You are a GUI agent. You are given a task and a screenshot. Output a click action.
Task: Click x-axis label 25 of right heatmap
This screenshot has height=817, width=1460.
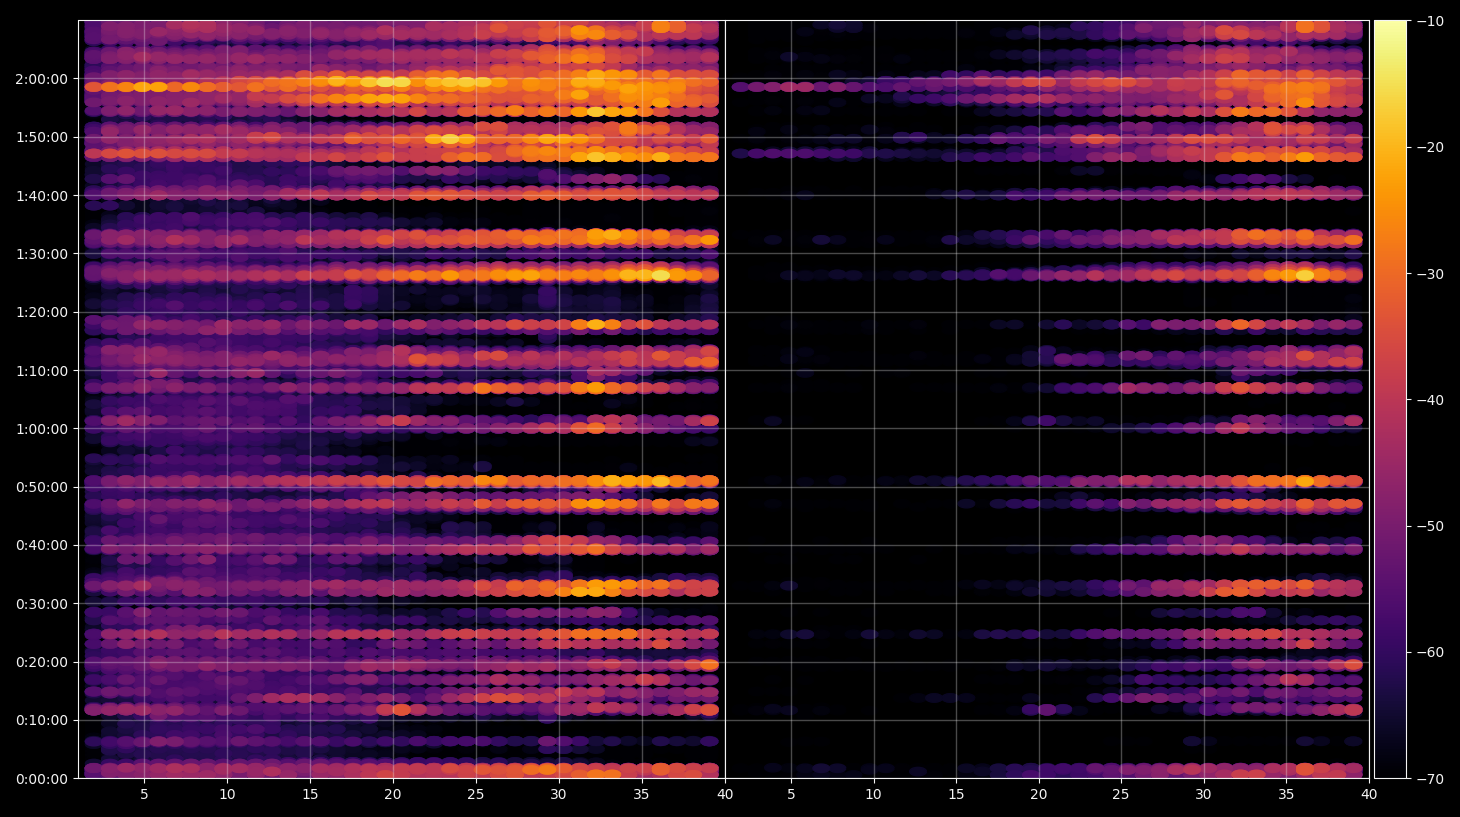(1121, 795)
